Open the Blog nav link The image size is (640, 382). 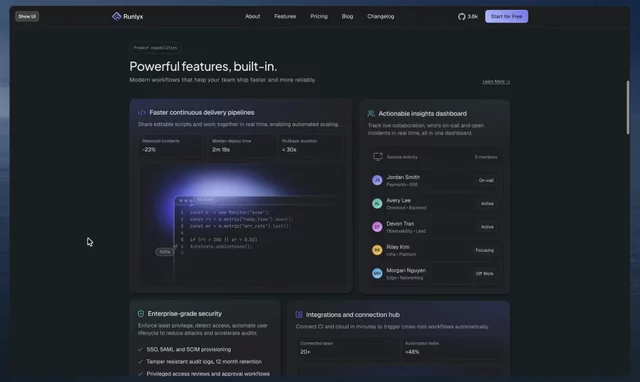(347, 17)
